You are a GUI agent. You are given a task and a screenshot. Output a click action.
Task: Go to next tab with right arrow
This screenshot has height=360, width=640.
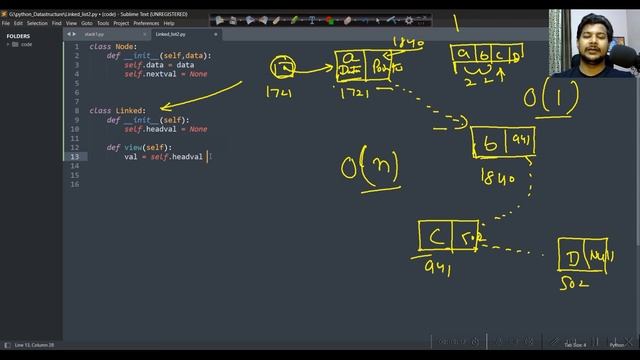(x=74, y=34)
